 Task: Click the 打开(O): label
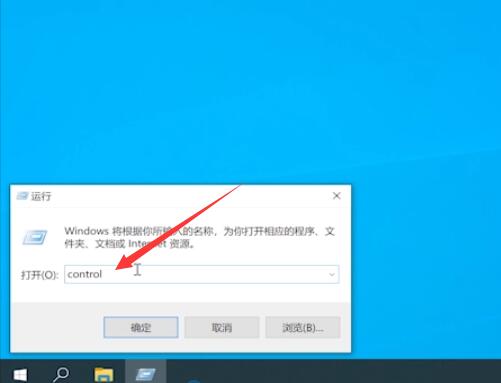click(x=40, y=275)
